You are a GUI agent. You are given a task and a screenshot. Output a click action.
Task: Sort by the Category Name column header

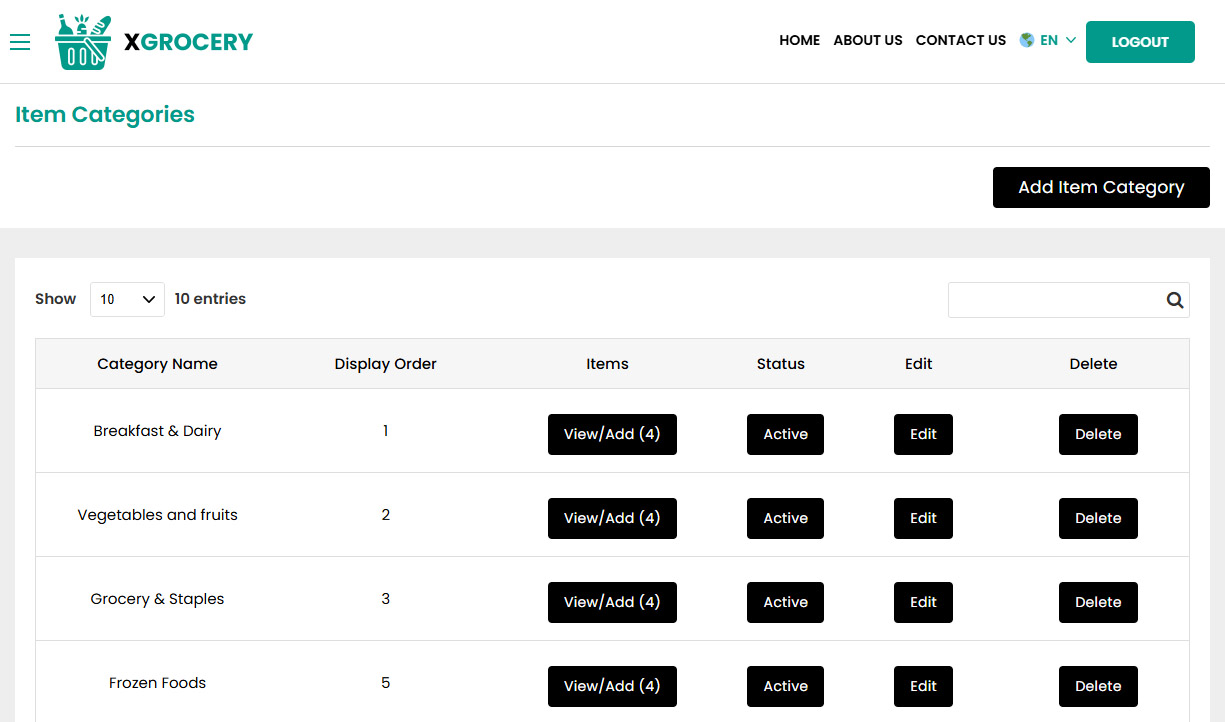pos(157,364)
